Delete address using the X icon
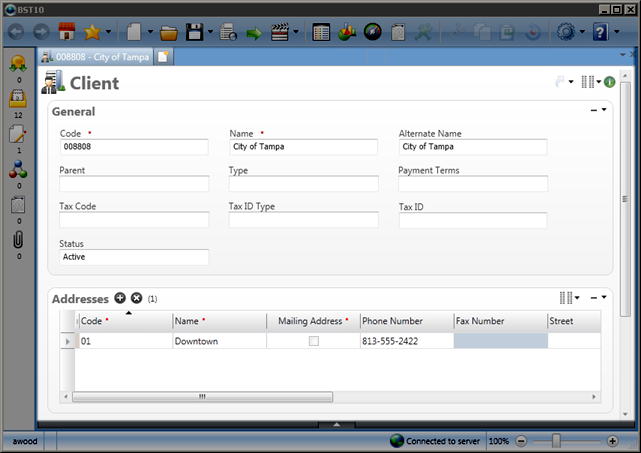Screen dimensions: 641x453 point(137,298)
